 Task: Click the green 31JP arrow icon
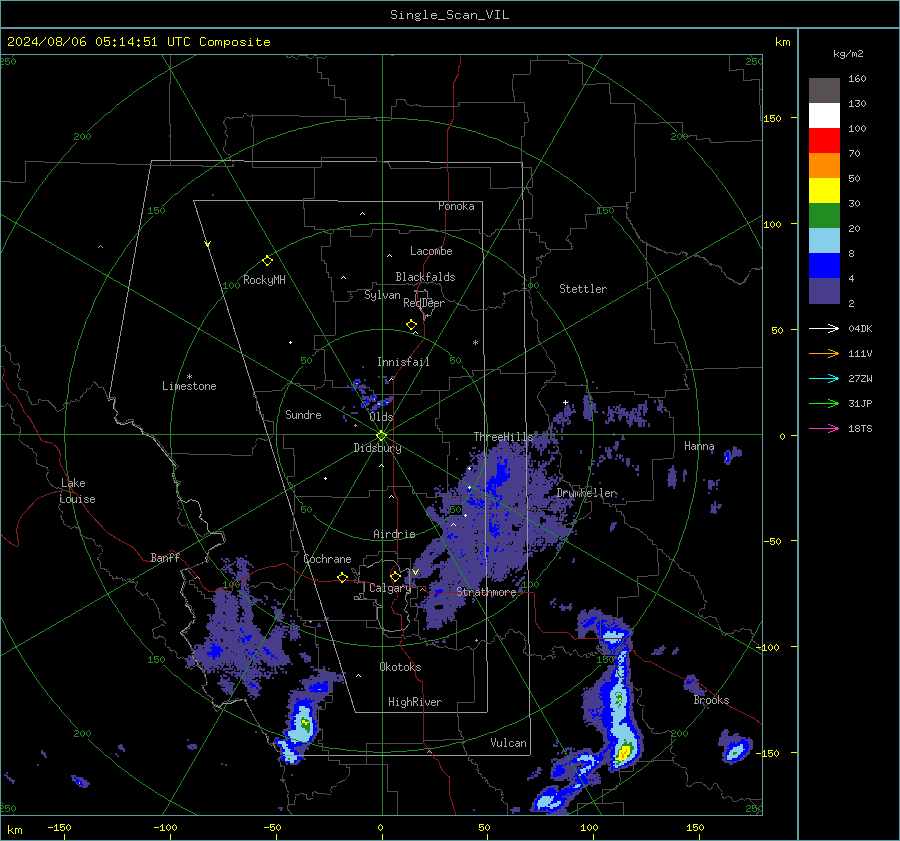point(824,404)
